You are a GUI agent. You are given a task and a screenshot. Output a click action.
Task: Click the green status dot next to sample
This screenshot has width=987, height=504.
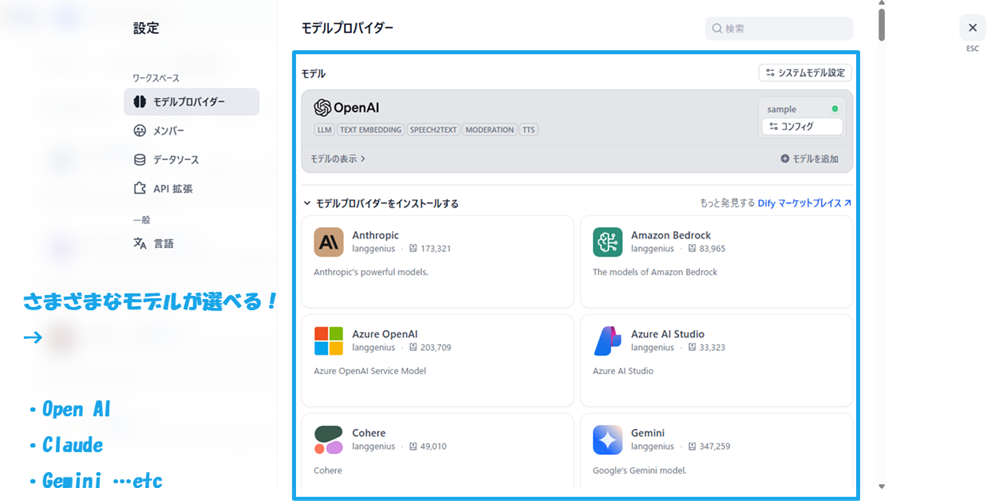coord(835,109)
